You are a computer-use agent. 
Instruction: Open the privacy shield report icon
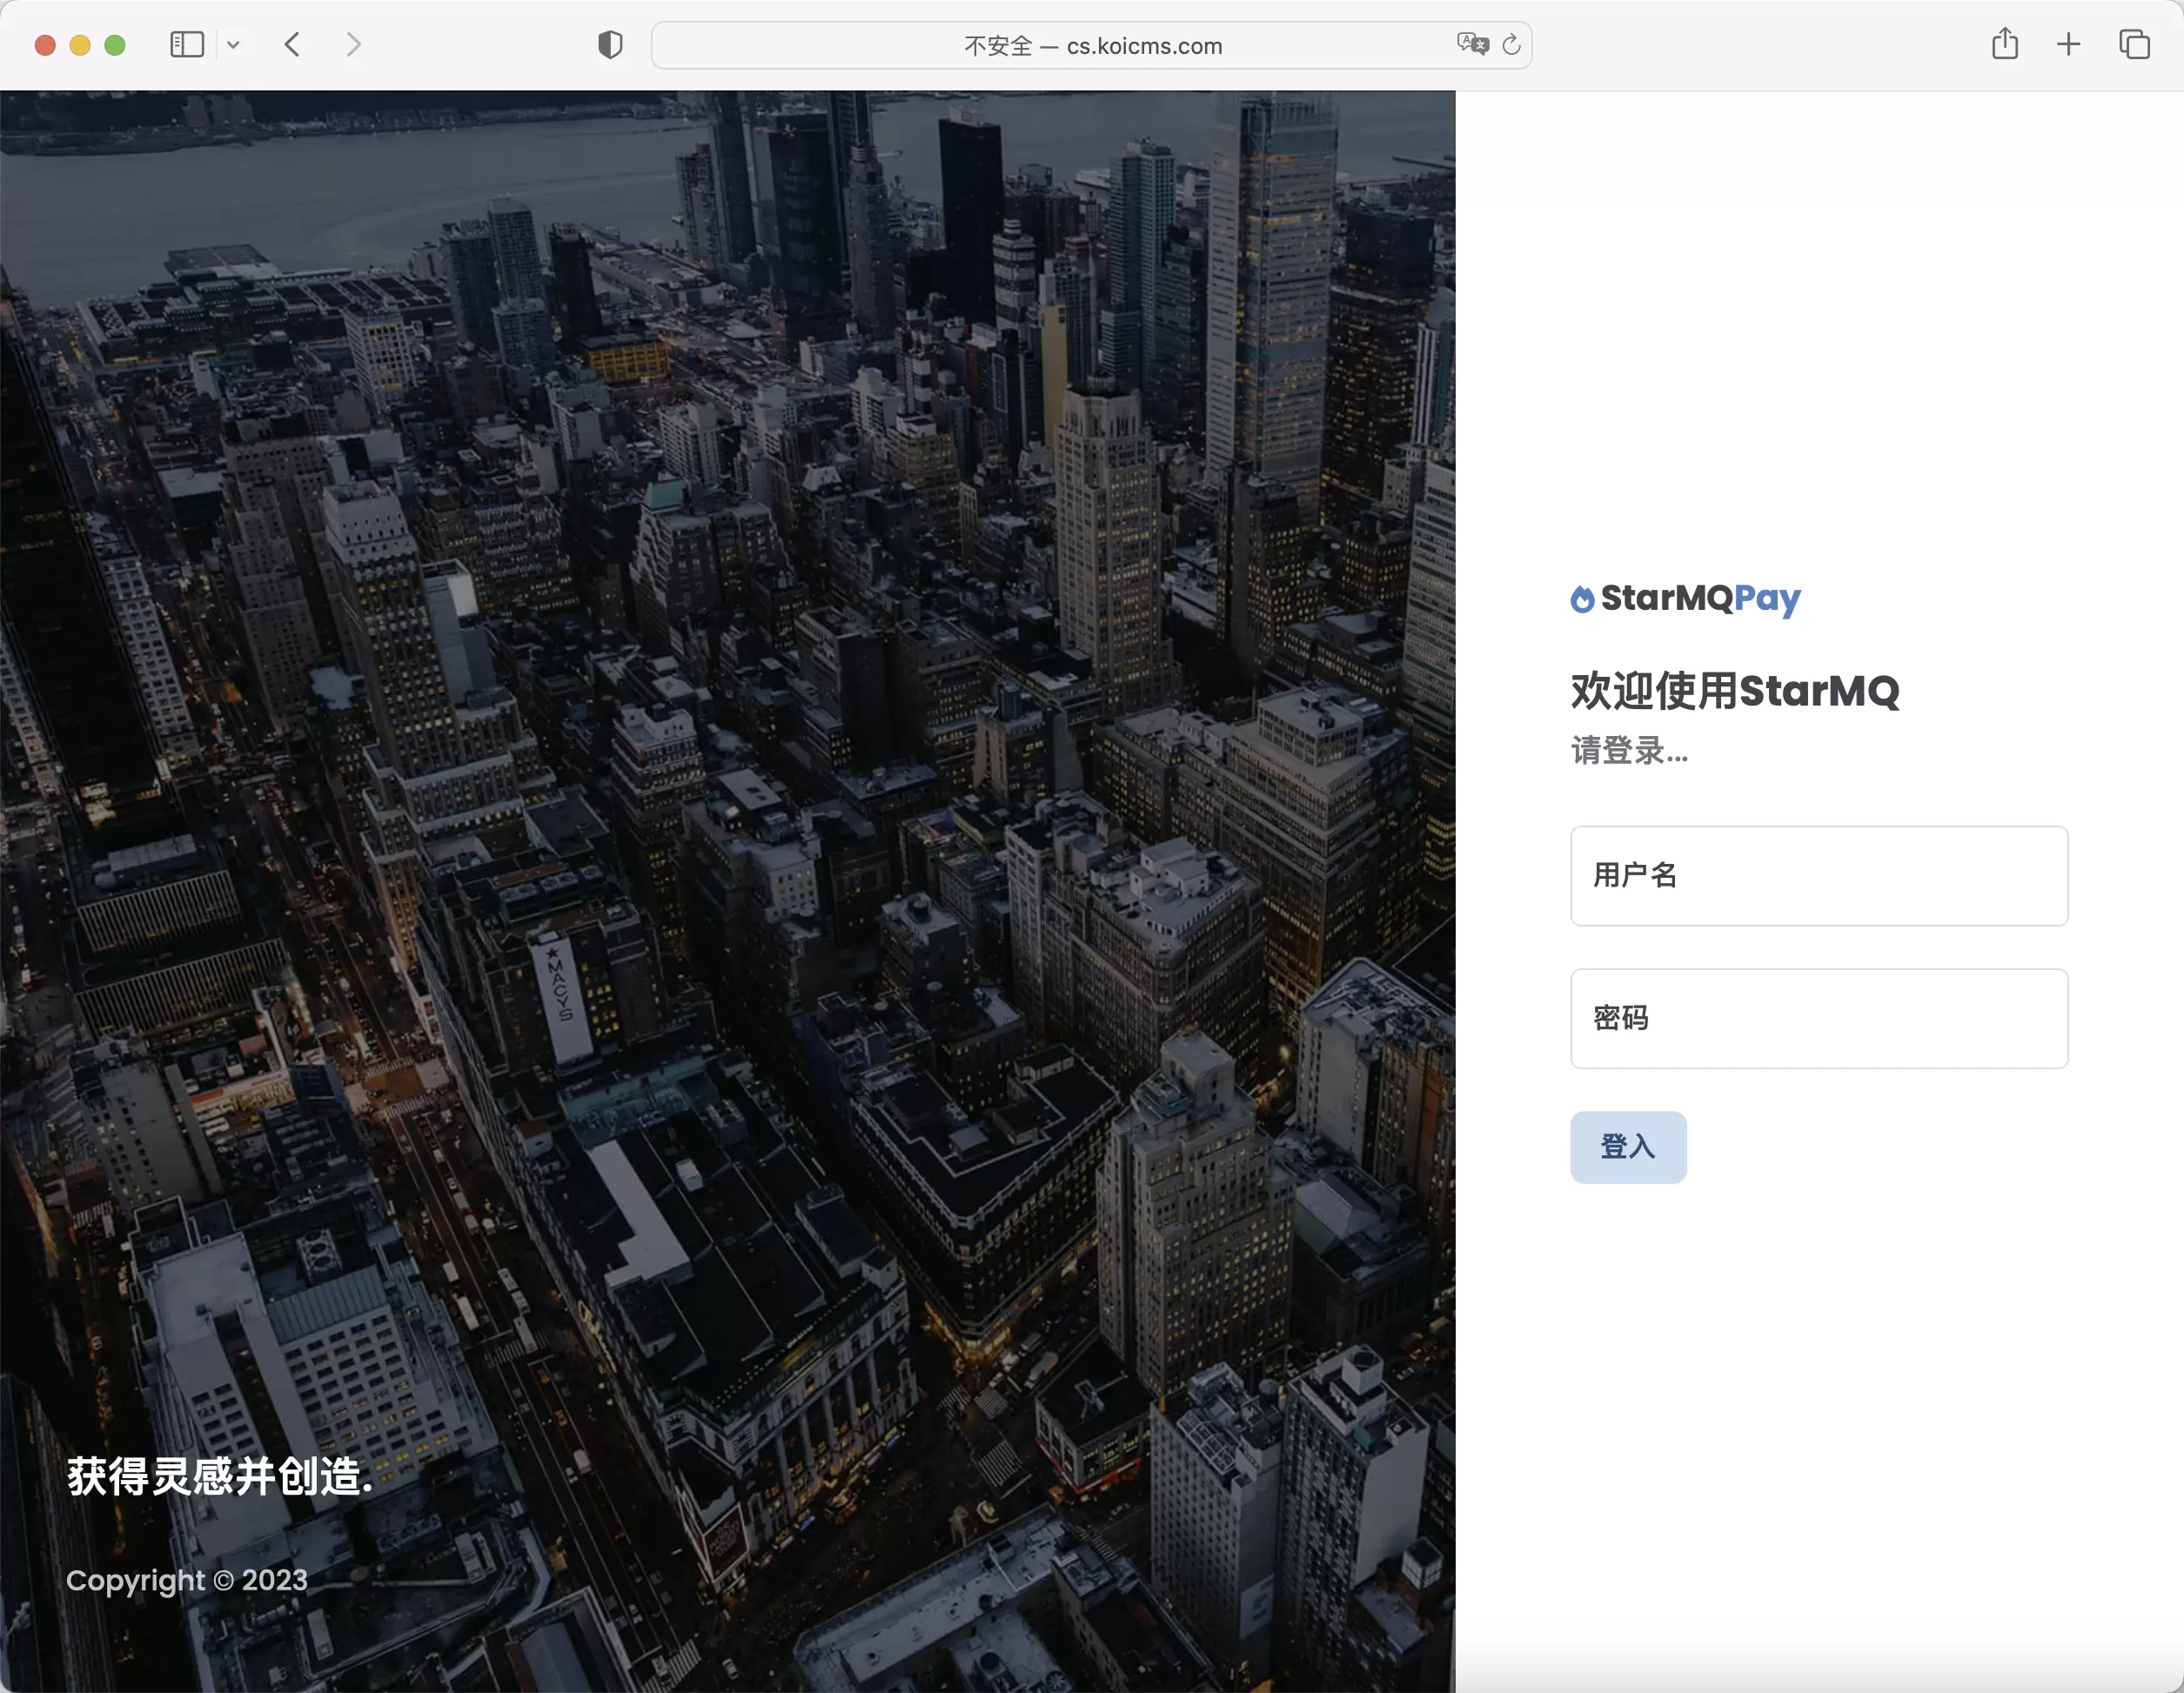click(x=610, y=45)
